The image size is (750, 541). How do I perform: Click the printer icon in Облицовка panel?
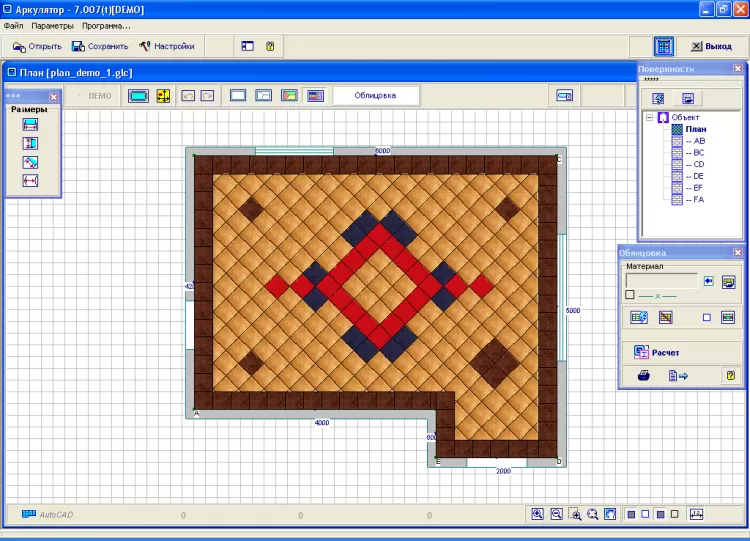tap(644, 375)
